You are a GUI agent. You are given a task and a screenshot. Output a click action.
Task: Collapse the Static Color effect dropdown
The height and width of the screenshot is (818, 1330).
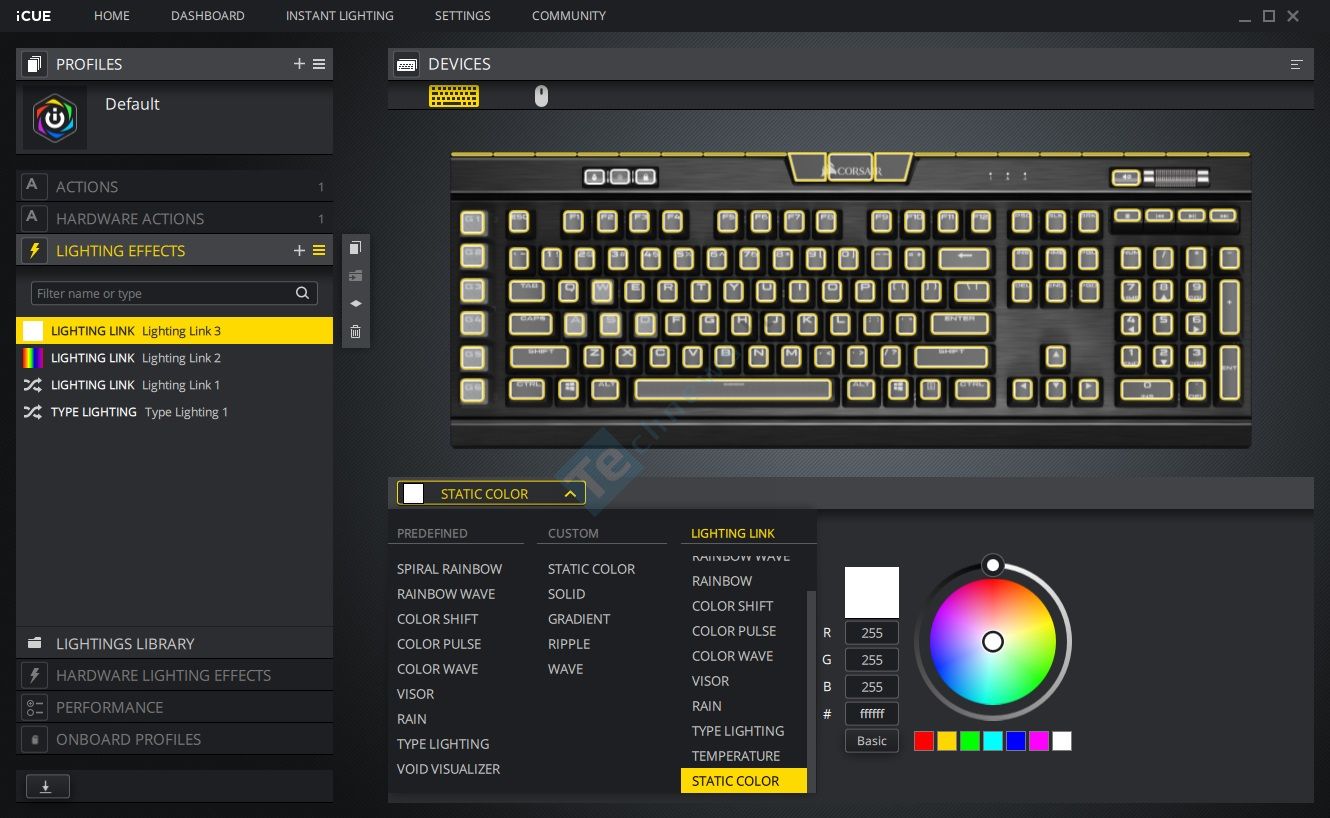491,493
